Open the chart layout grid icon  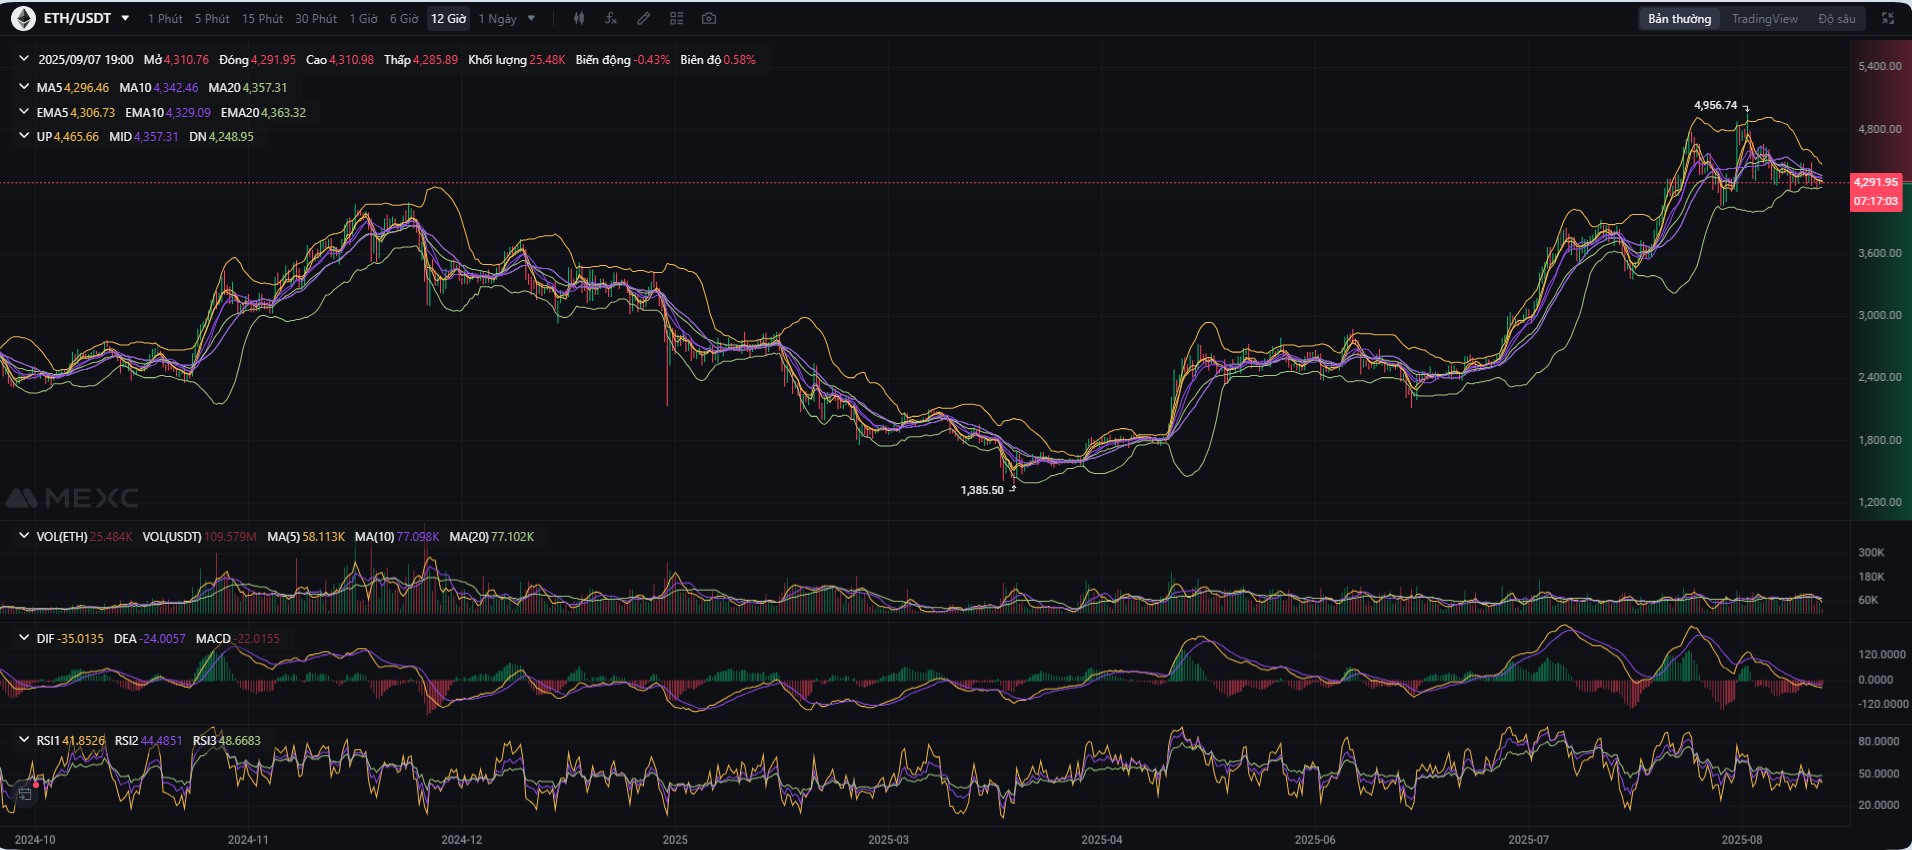point(677,18)
